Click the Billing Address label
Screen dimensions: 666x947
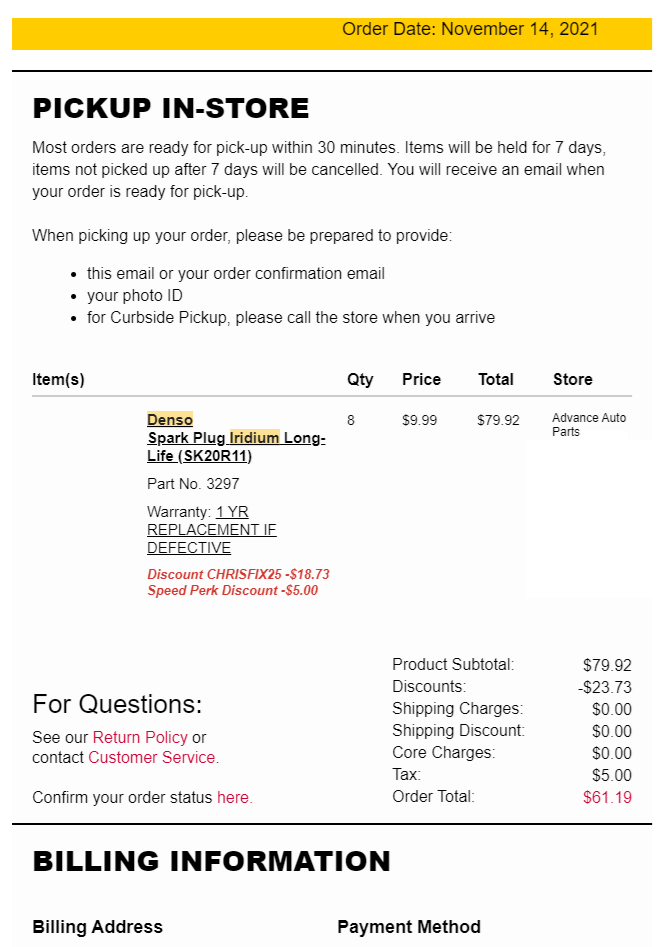tap(97, 926)
